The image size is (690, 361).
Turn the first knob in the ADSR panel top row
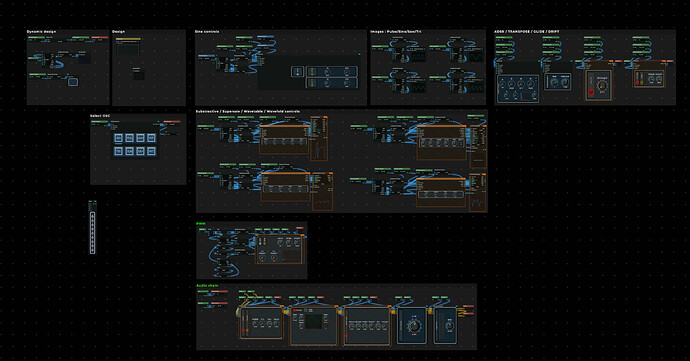tap(502, 84)
